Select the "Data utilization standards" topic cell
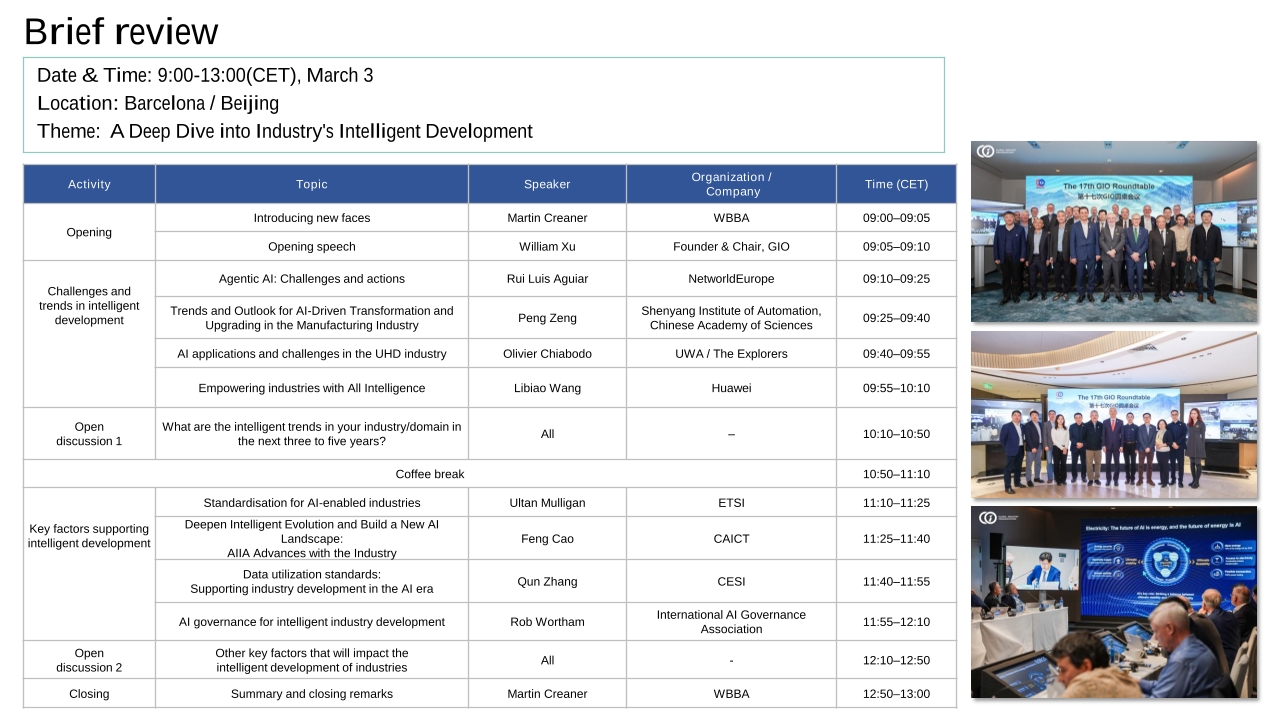This screenshot has height=720, width=1280. (x=312, y=582)
